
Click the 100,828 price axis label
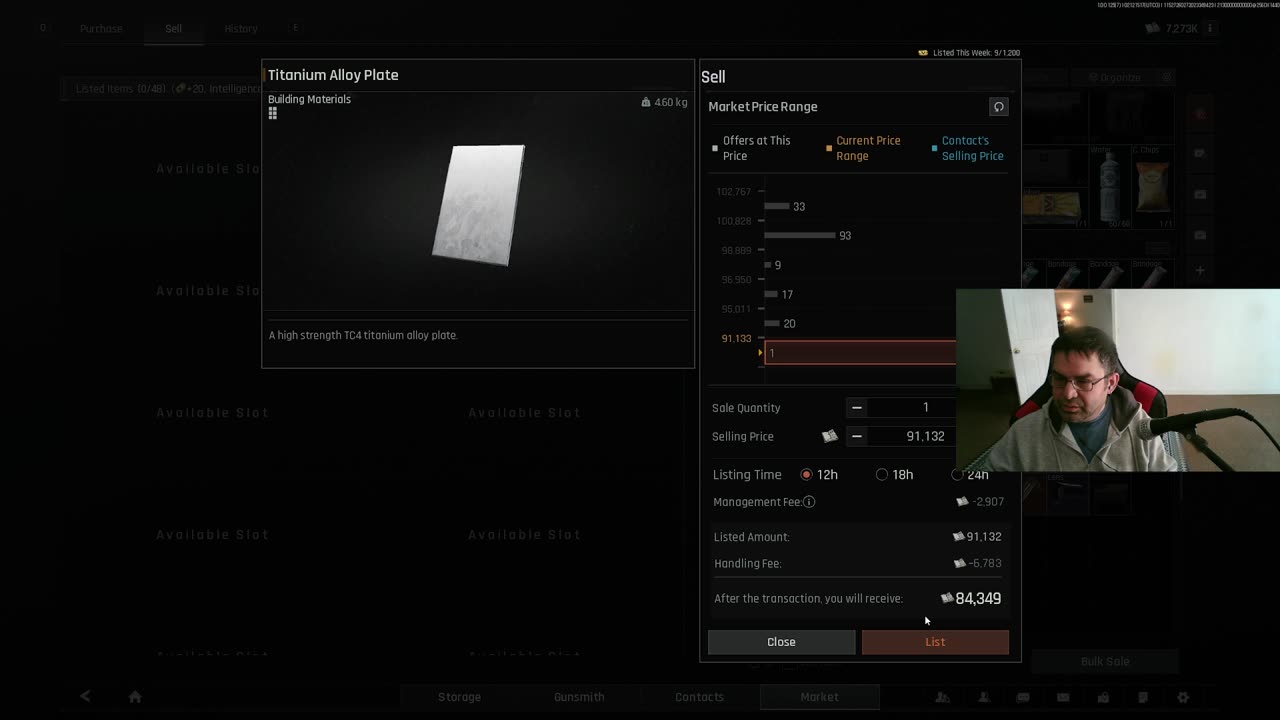pos(734,221)
